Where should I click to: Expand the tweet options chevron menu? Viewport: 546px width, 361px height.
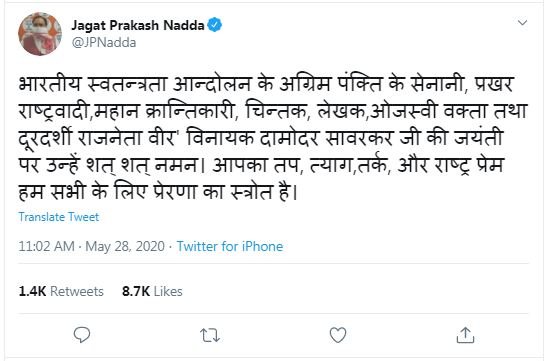pyautogui.click(x=522, y=23)
